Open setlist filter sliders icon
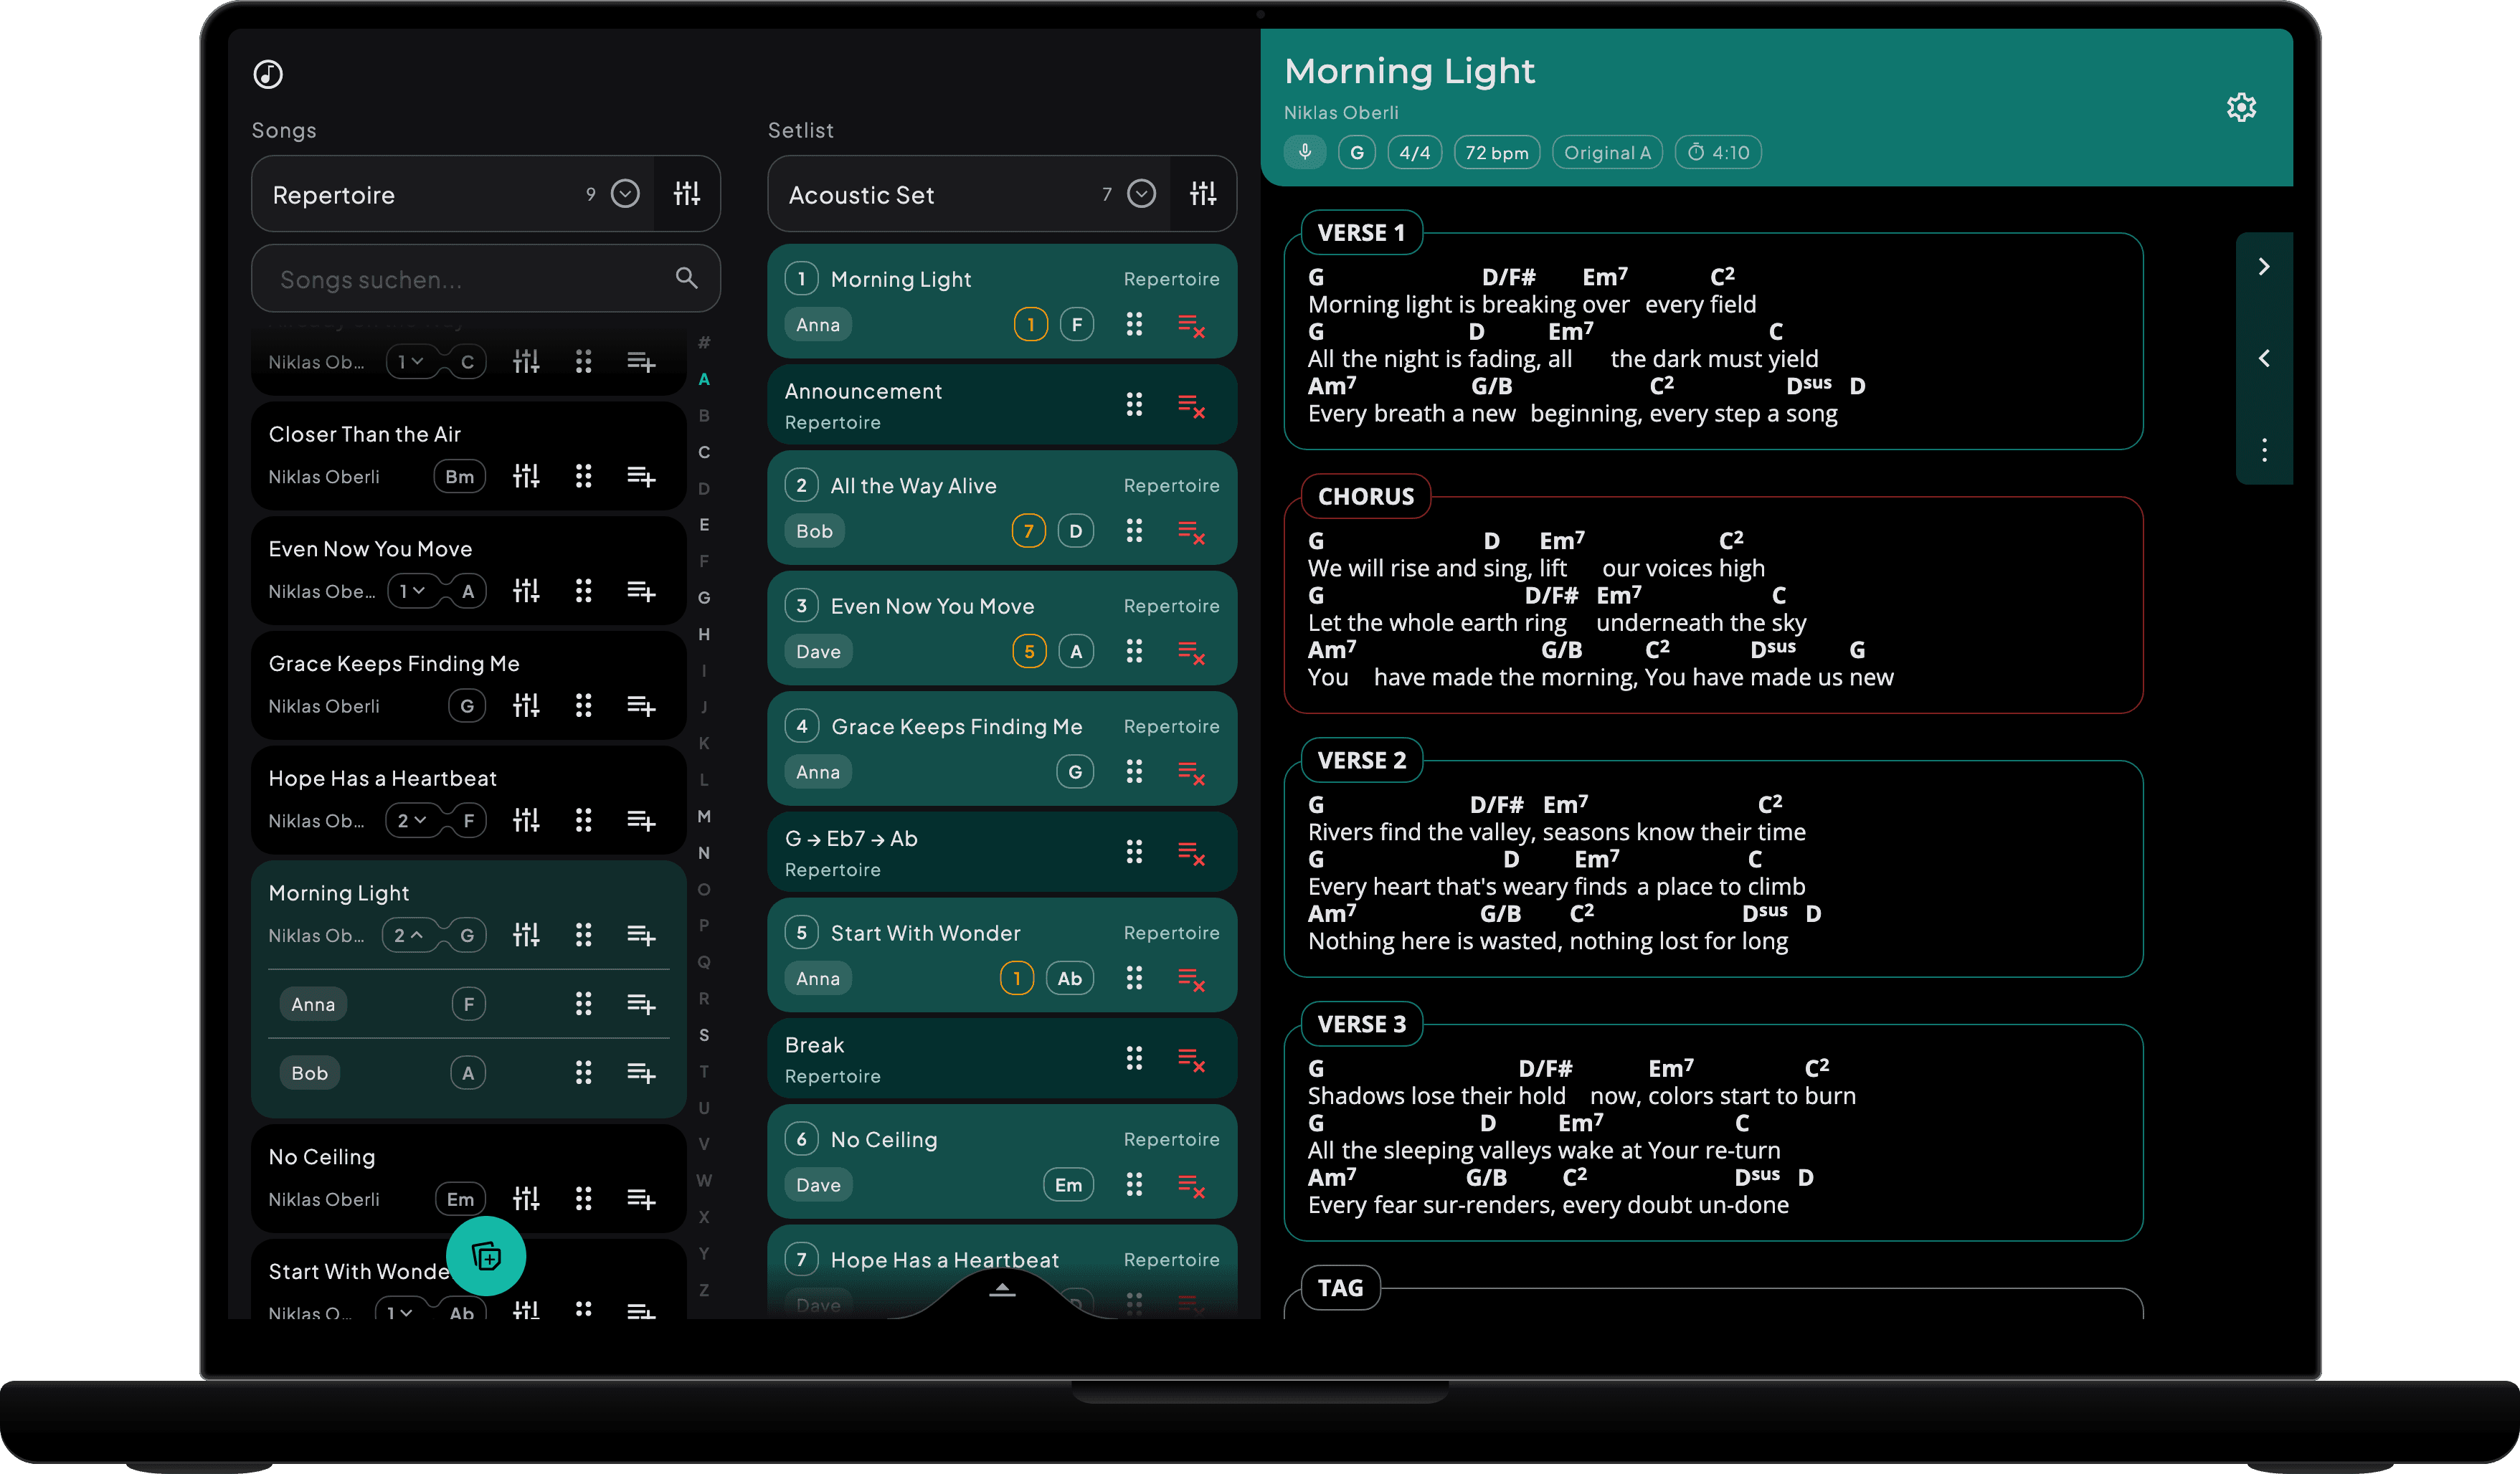 click(x=1203, y=194)
